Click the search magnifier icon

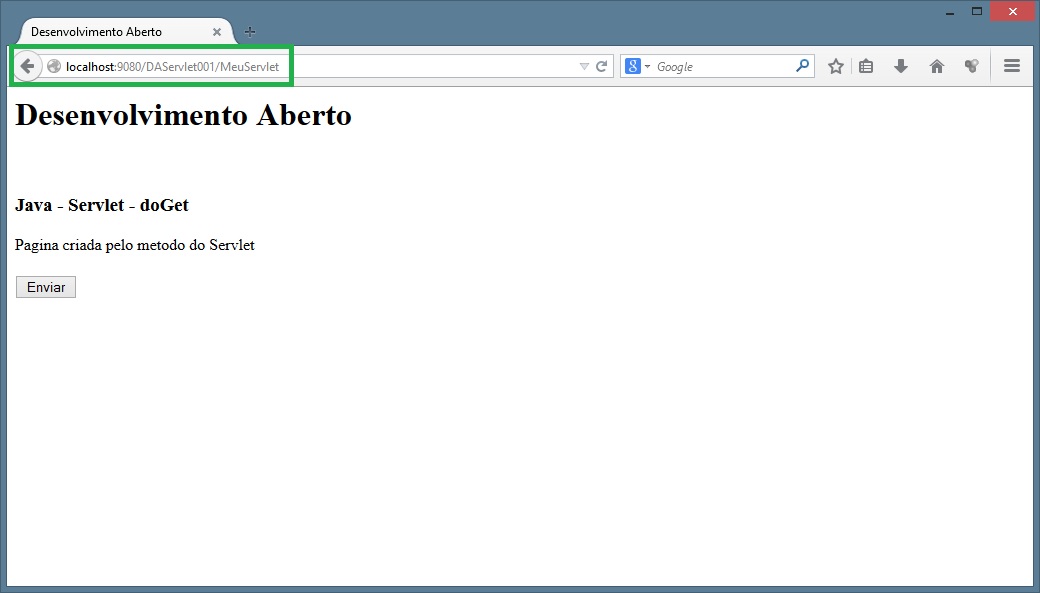[x=802, y=66]
